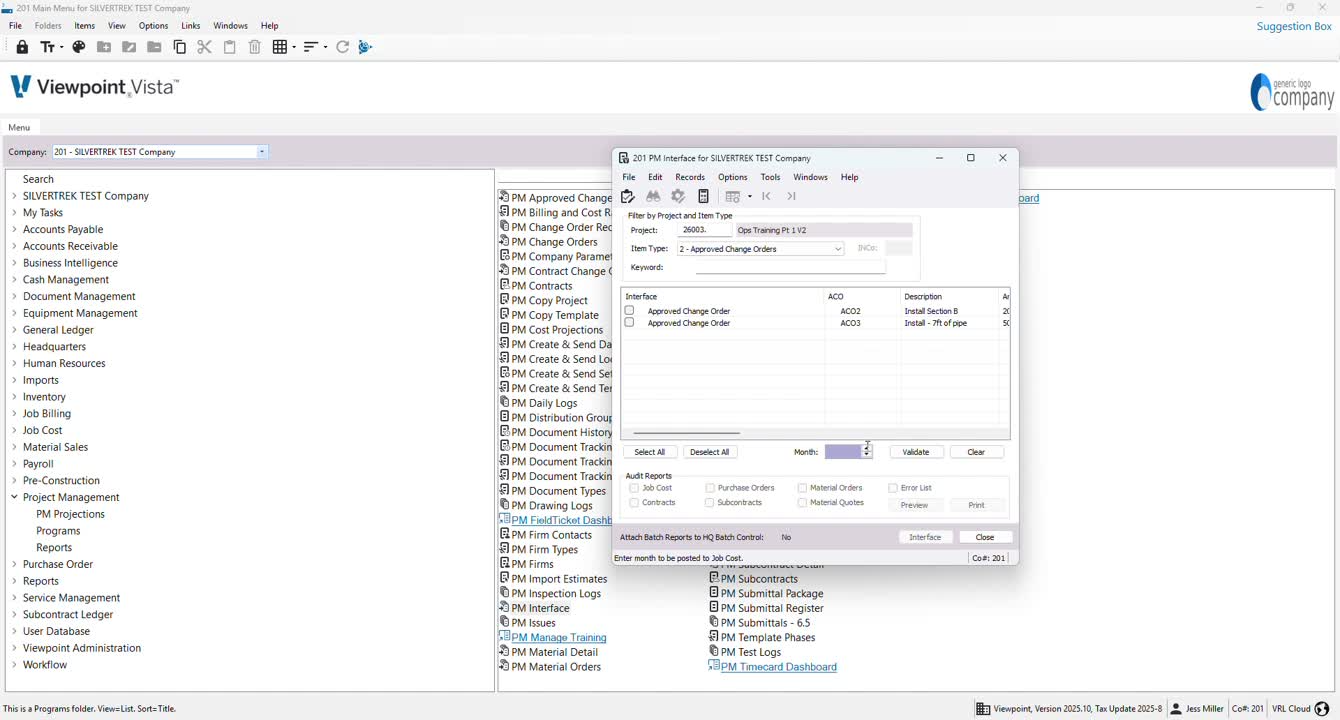
Task: Enable the Error List checkbox
Action: coord(893,488)
